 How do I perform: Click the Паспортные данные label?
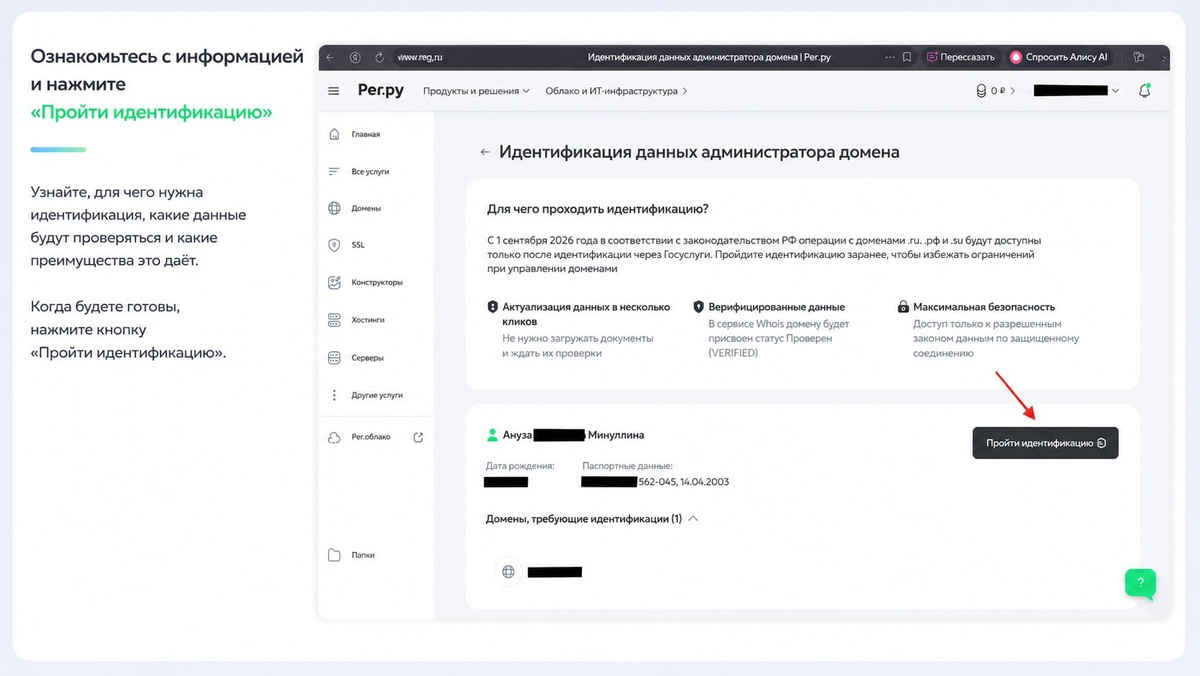[627, 466]
